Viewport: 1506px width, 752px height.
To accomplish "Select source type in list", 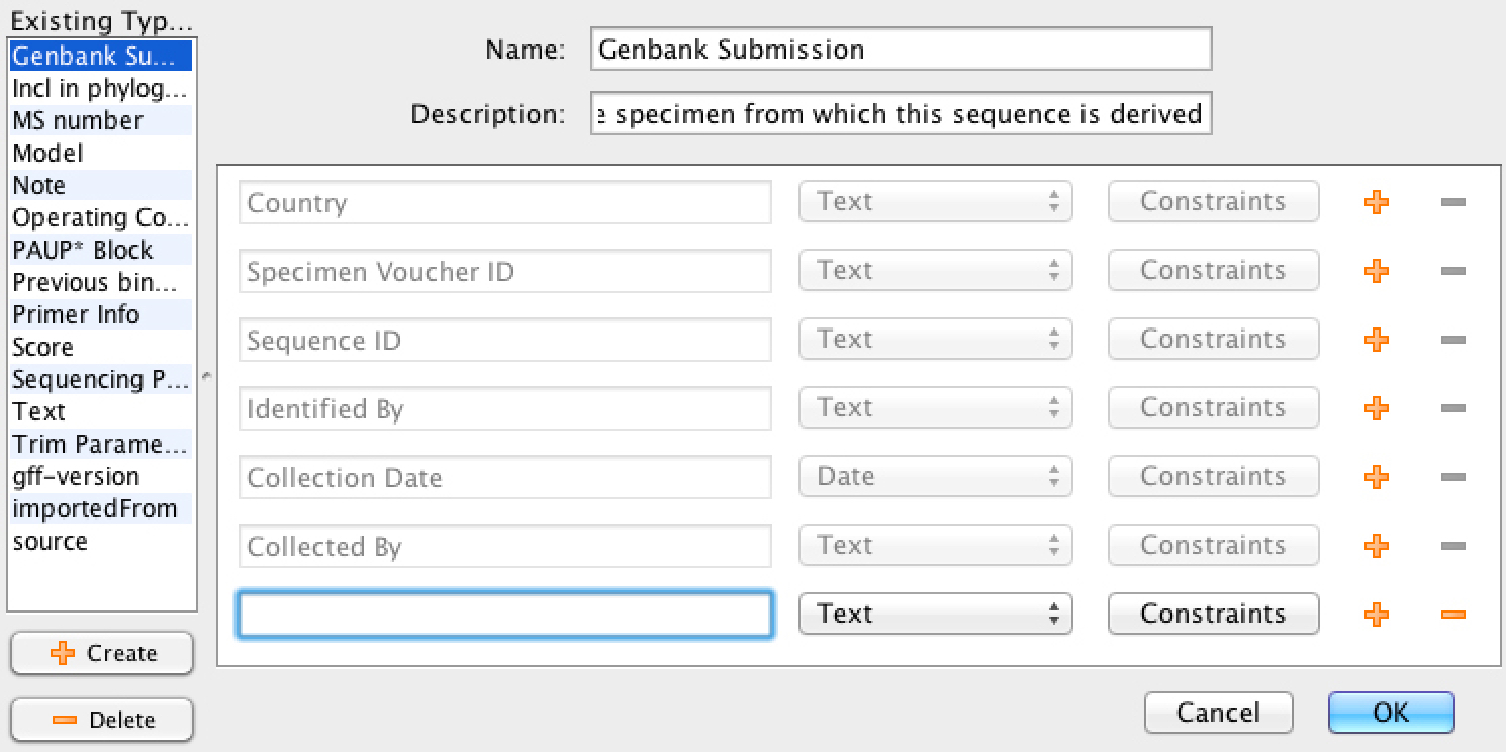I will pyautogui.click(x=101, y=541).
